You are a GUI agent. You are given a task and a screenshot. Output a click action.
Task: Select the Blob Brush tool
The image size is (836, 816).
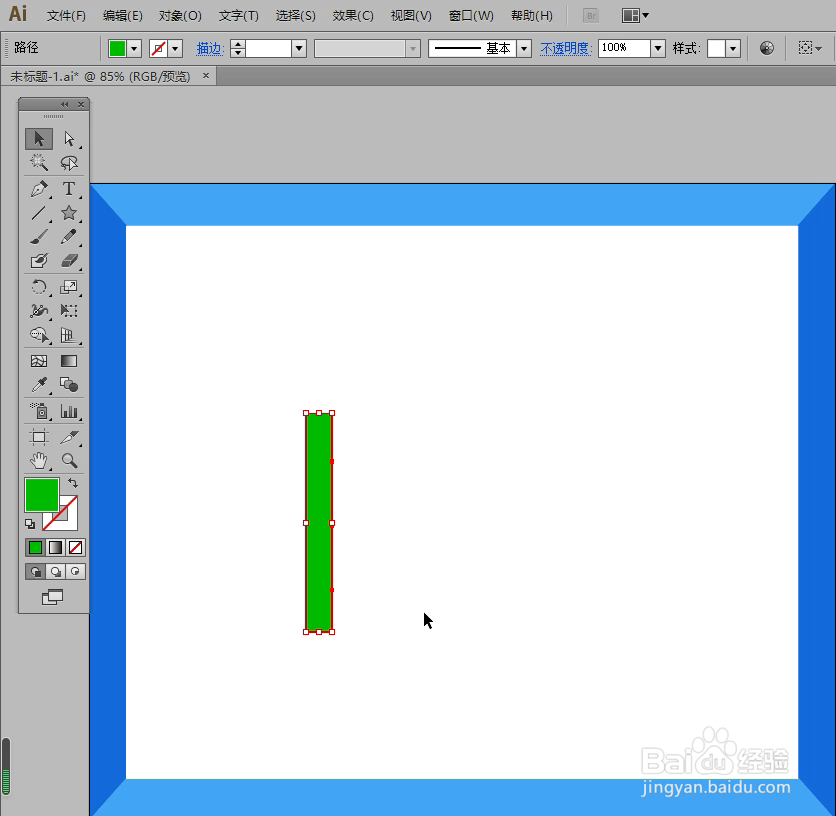pyautogui.click(x=39, y=261)
